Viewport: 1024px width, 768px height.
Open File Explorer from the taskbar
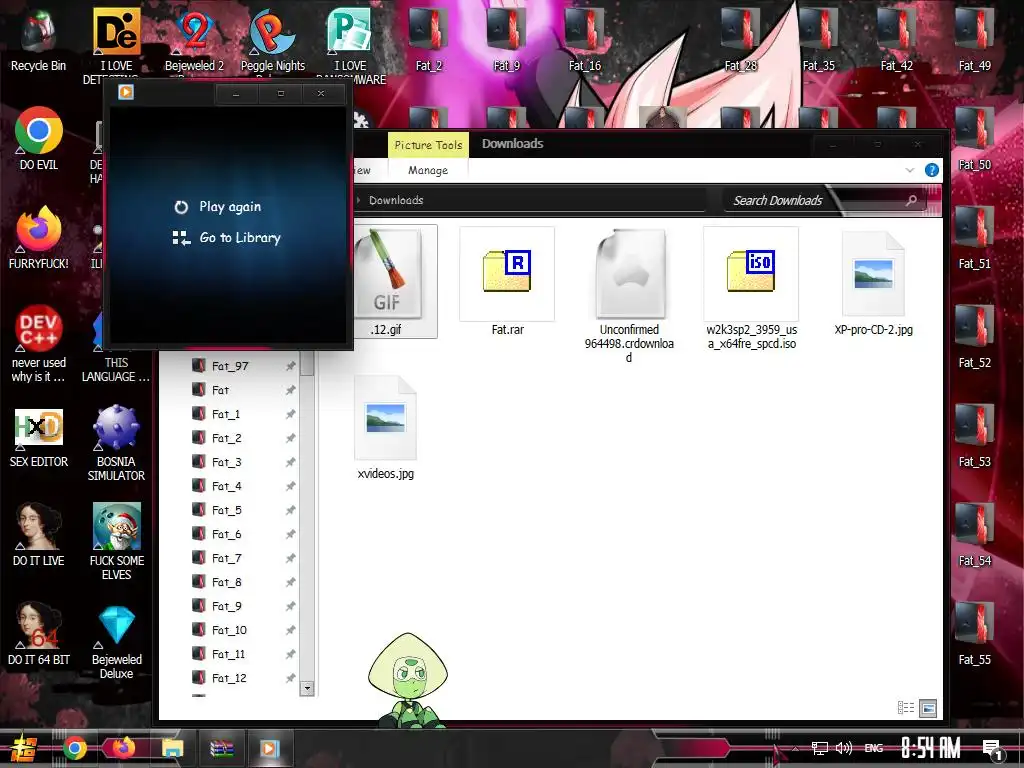[172, 748]
